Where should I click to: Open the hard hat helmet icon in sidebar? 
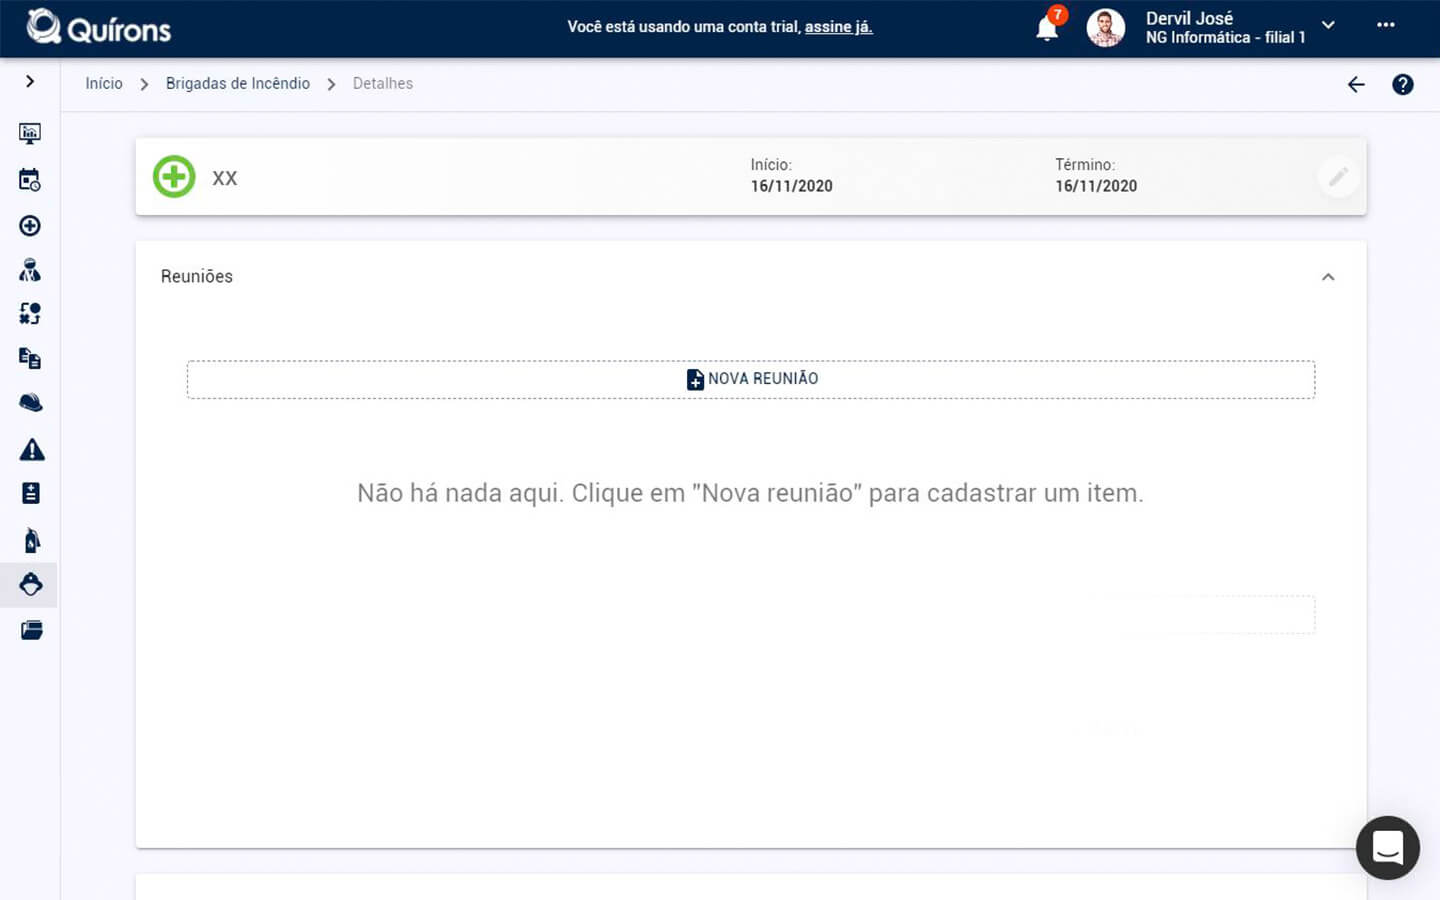(x=30, y=403)
